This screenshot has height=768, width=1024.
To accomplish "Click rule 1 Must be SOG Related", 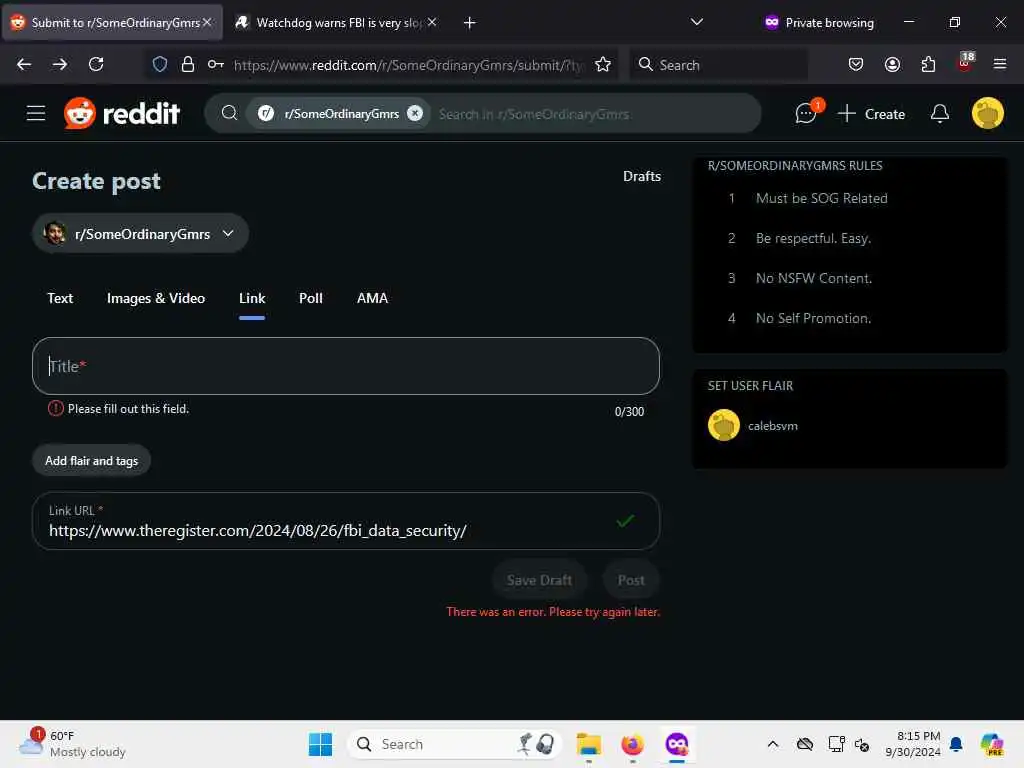I will coord(822,199).
